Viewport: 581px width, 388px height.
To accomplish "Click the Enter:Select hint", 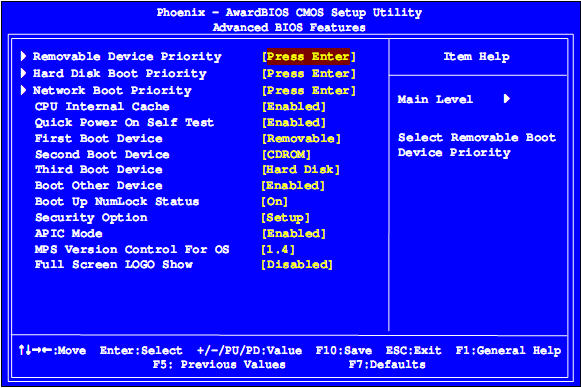I will pyautogui.click(x=141, y=350).
